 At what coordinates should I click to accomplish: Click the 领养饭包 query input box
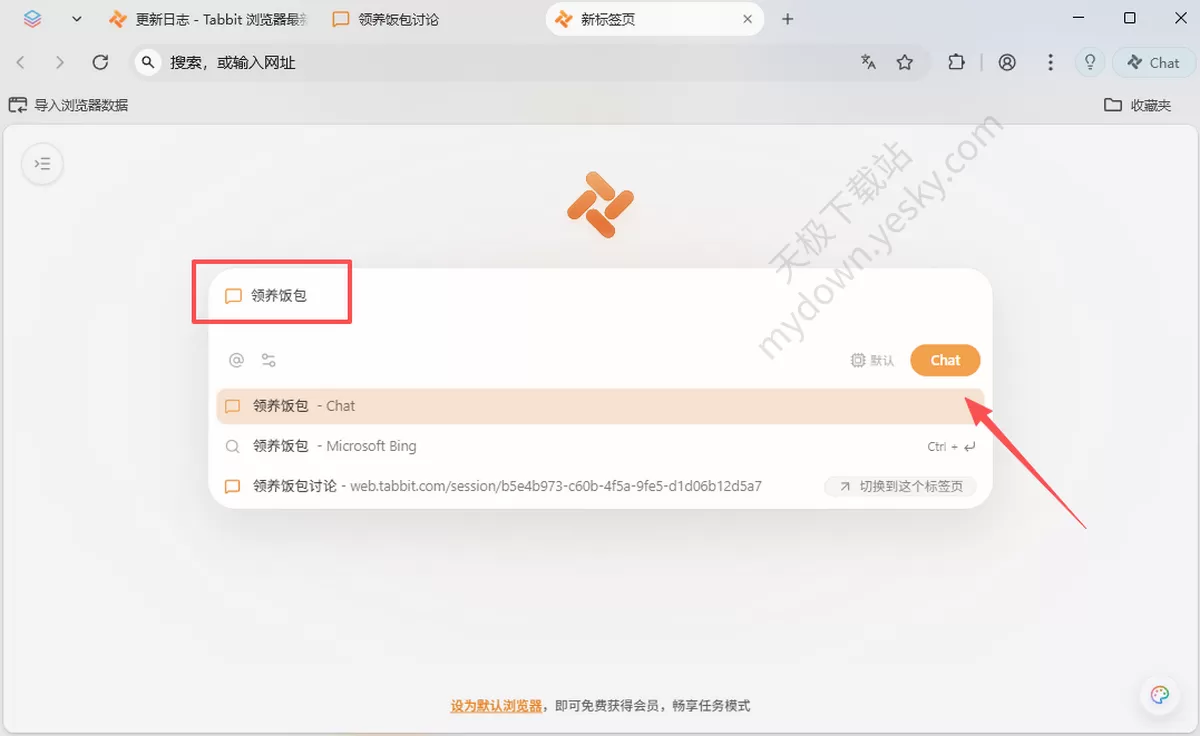[600, 296]
